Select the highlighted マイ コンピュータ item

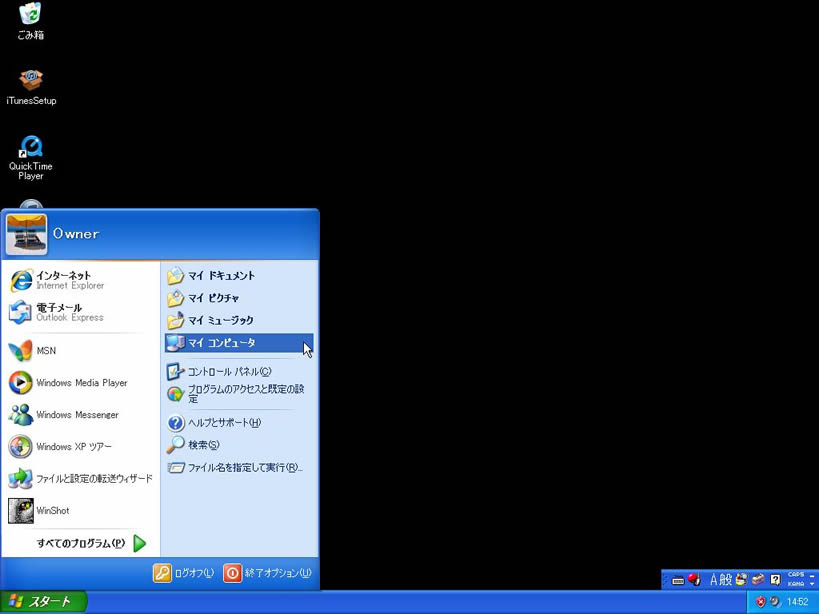point(239,343)
